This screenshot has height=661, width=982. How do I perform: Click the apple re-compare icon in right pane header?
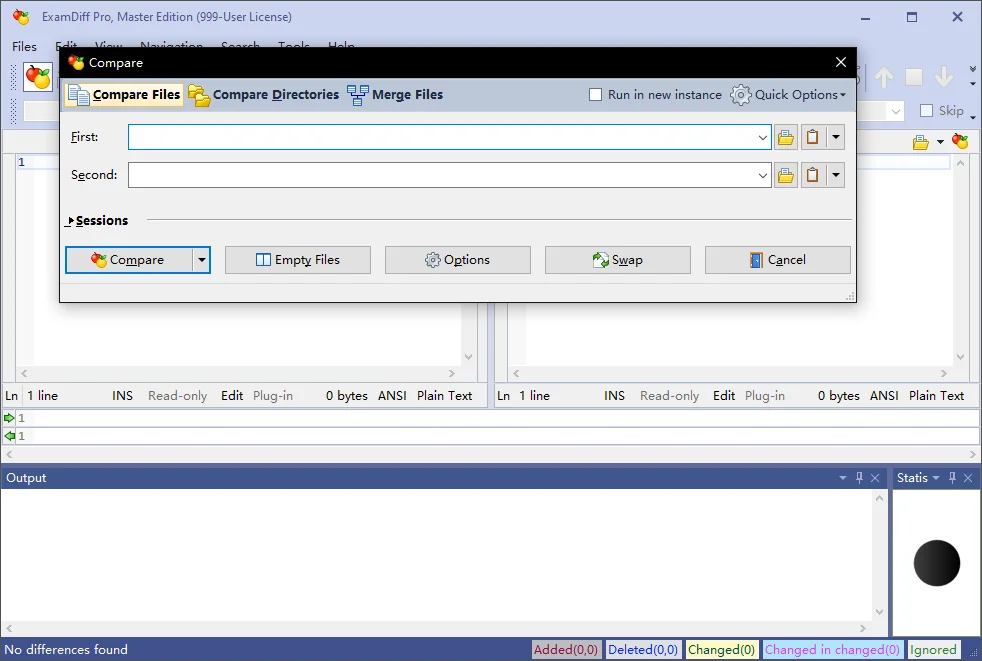coord(959,142)
